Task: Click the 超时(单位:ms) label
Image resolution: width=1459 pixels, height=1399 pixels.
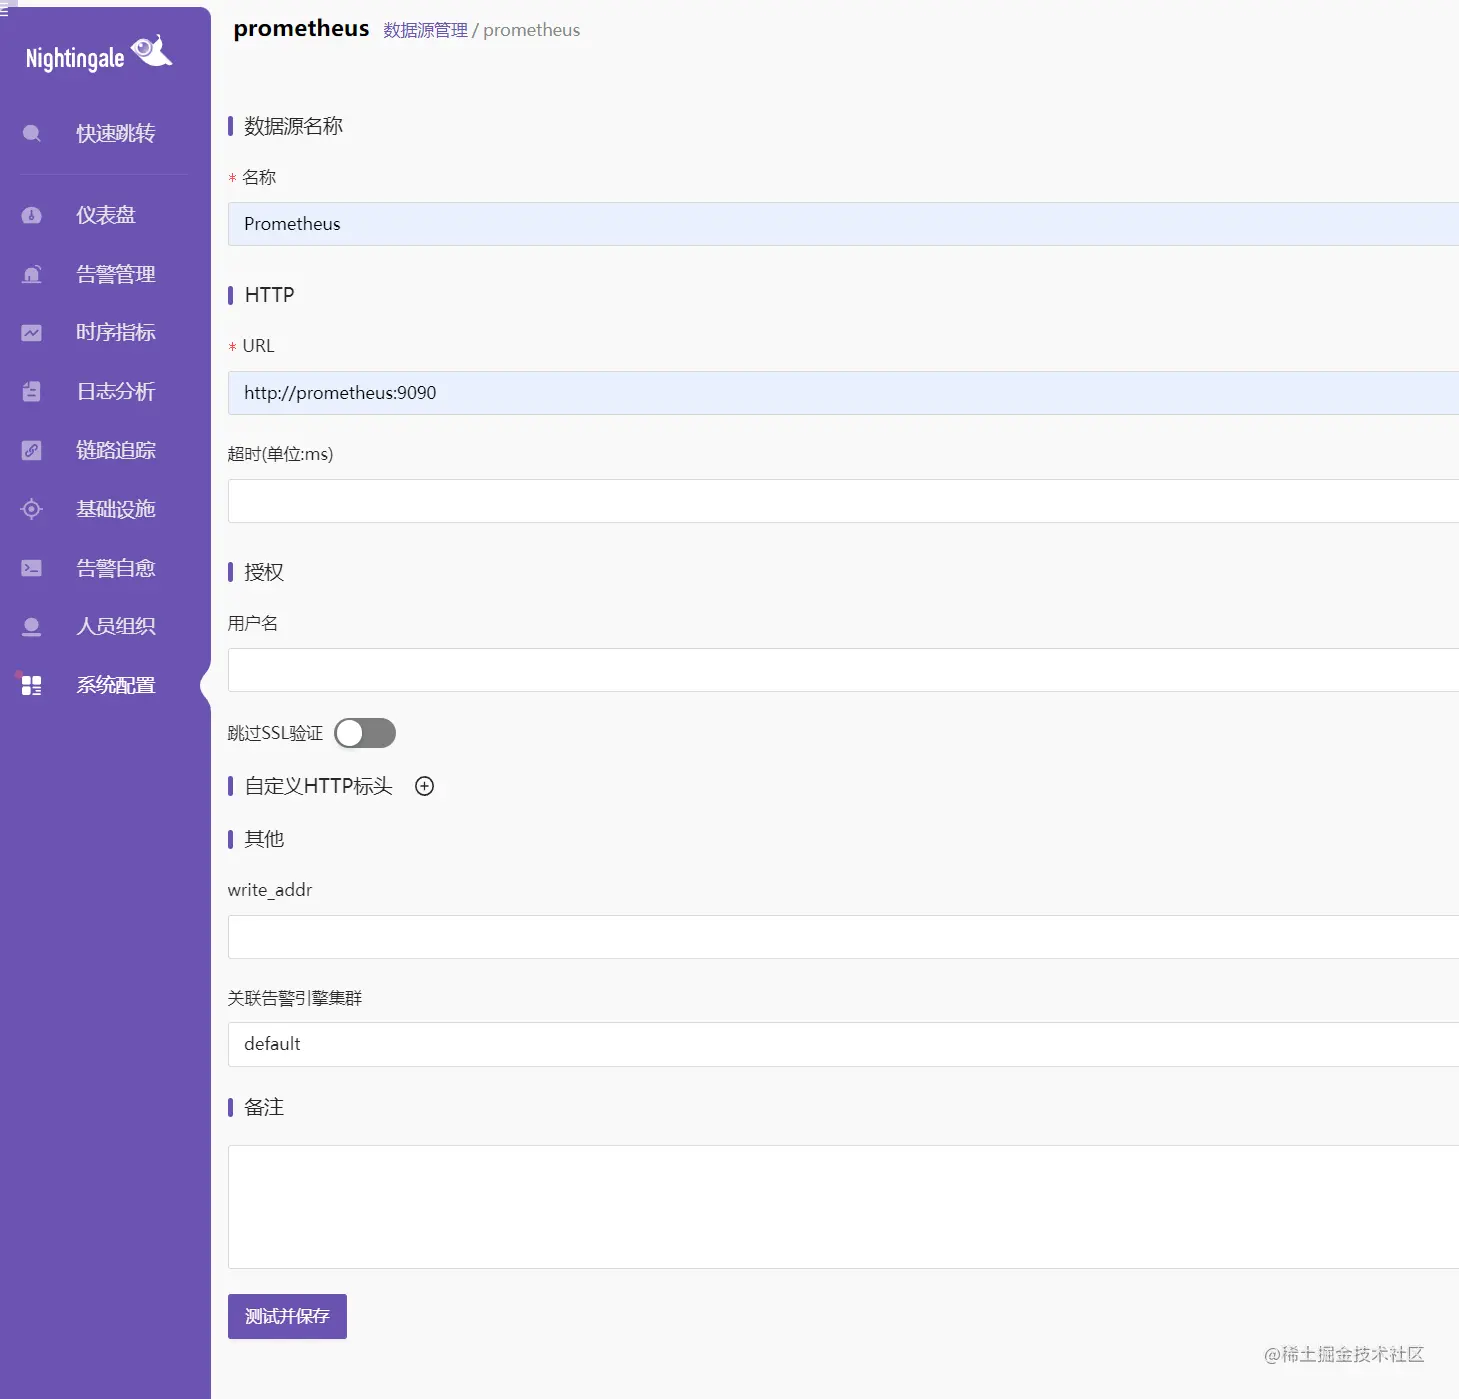Action: click(280, 454)
